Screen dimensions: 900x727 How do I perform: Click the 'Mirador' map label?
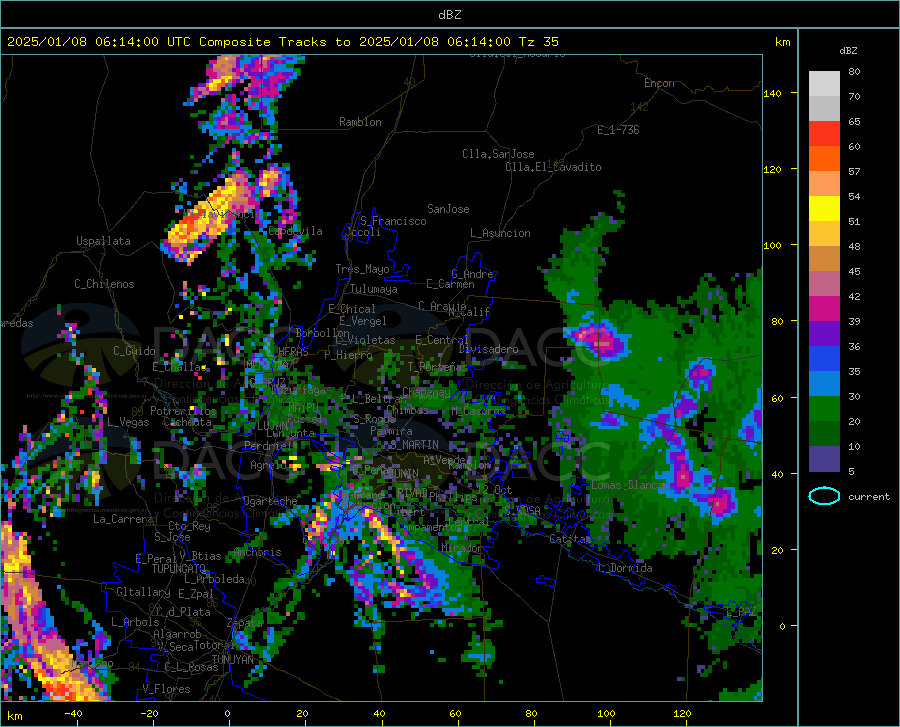click(x=462, y=548)
